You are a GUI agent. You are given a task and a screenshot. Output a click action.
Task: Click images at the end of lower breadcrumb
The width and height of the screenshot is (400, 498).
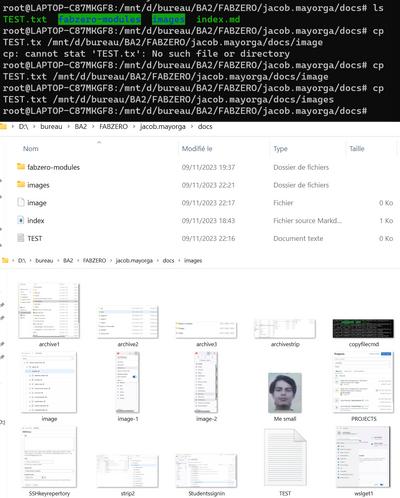pos(193,260)
